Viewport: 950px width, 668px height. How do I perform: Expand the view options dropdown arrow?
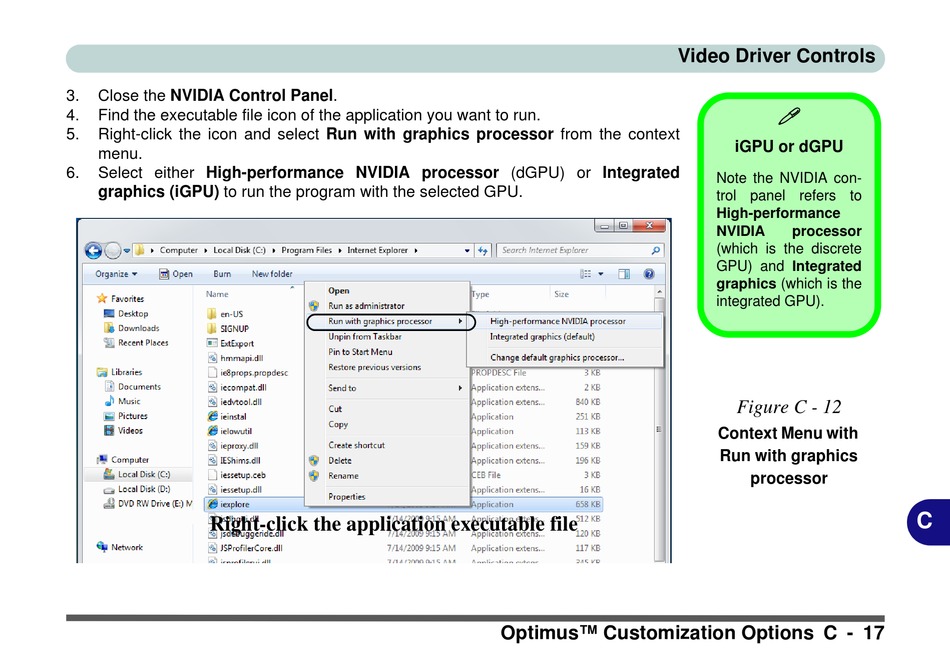(601, 274)
